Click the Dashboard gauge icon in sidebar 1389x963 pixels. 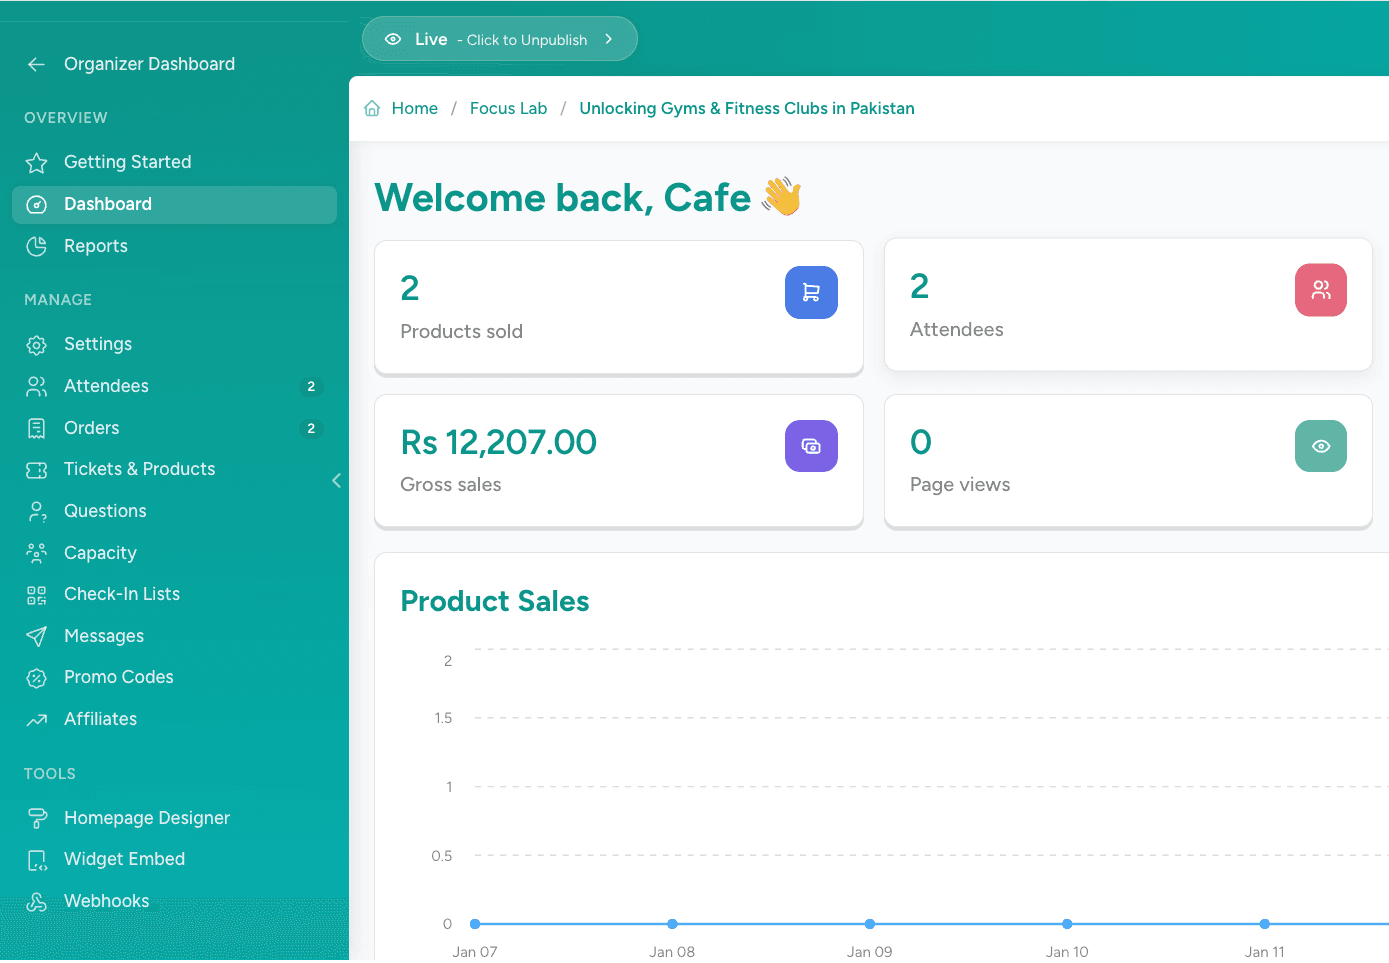pos(37,204)
